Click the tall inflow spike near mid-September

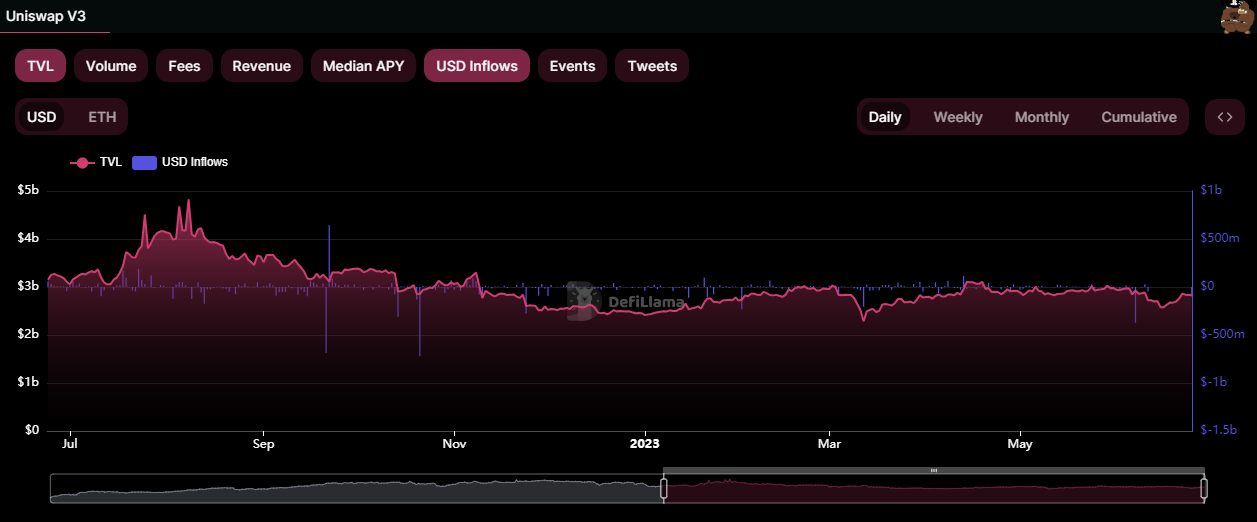(329, 255)
